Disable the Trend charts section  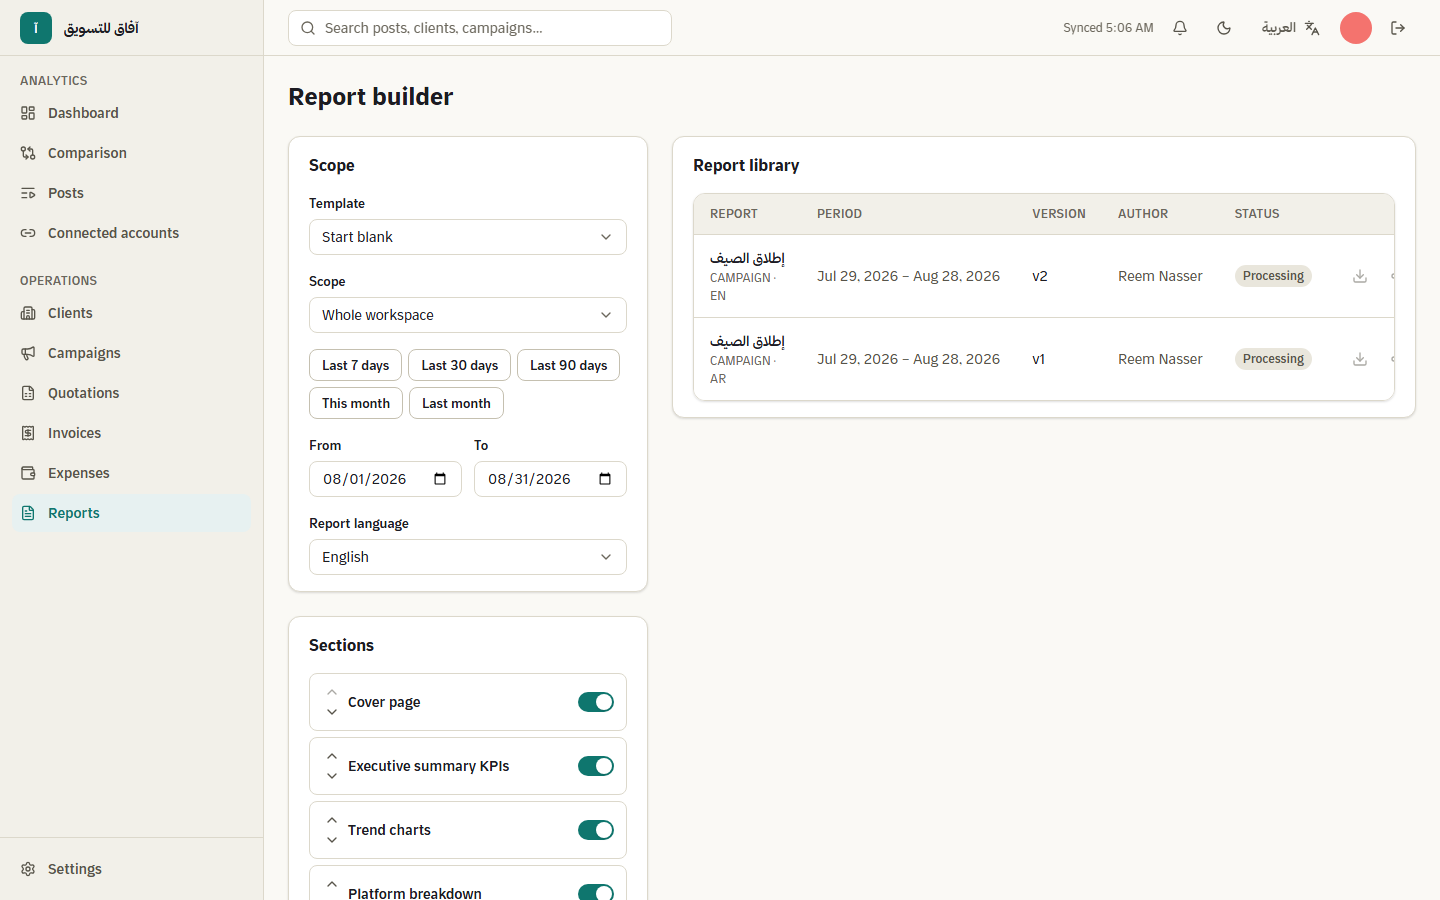pos(596,830)
